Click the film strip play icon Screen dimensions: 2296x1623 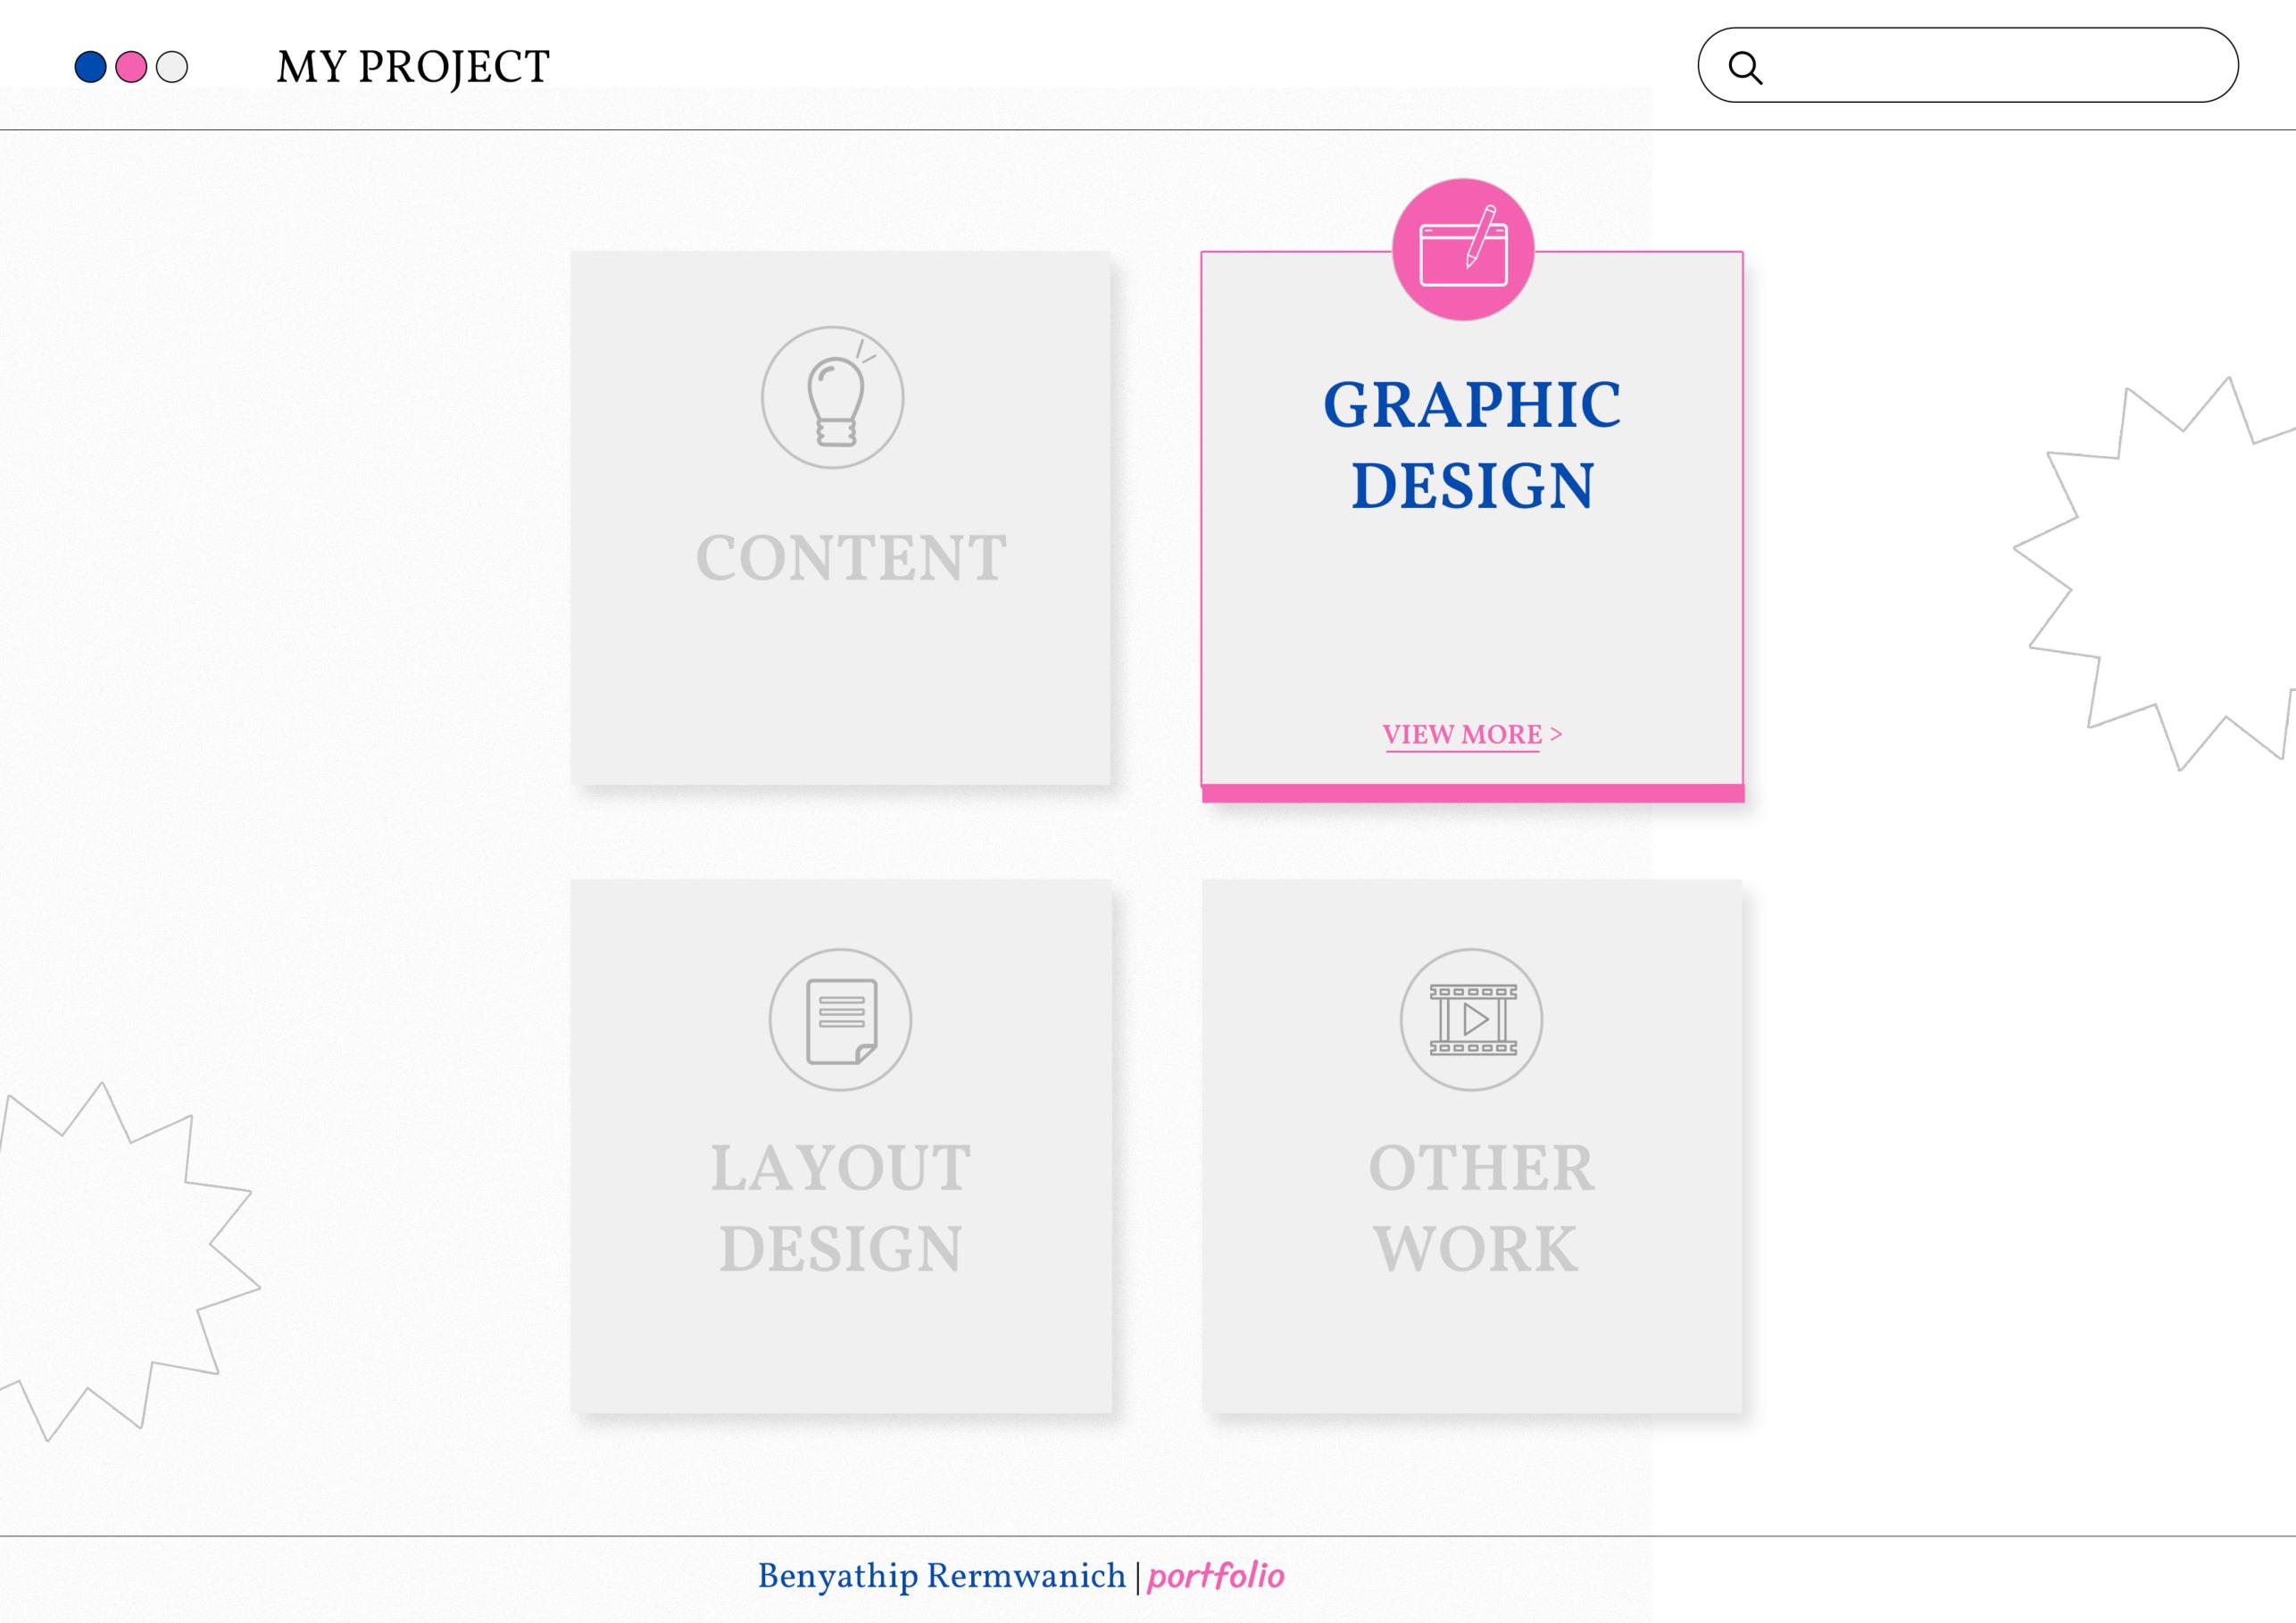[x=1472, y=1020]
